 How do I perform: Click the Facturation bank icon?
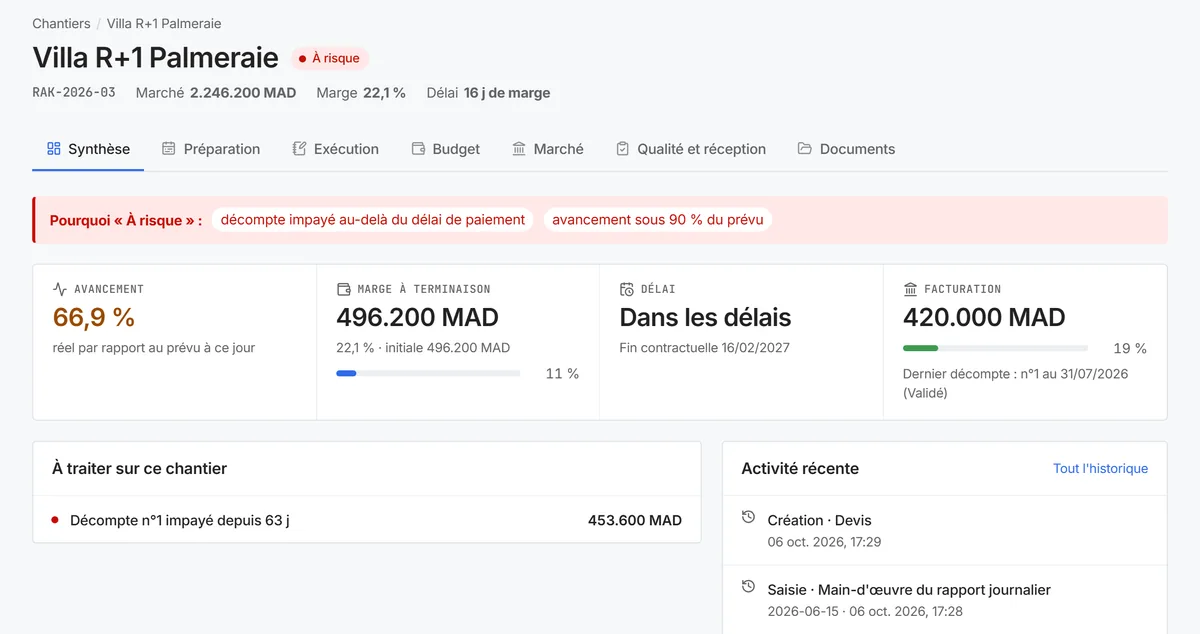910,289
